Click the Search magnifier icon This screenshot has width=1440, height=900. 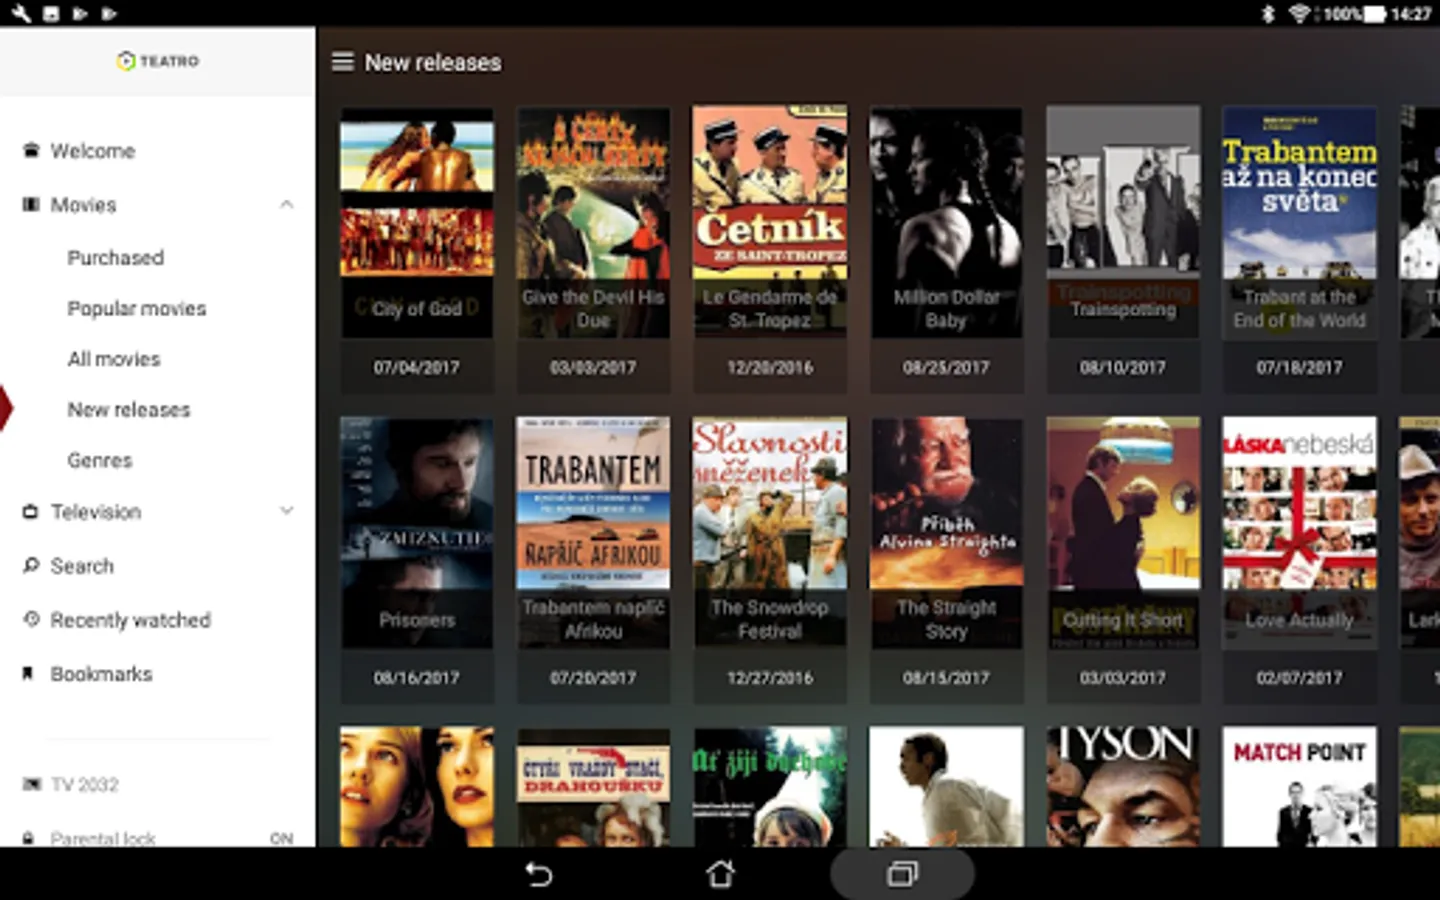point(31,566)
